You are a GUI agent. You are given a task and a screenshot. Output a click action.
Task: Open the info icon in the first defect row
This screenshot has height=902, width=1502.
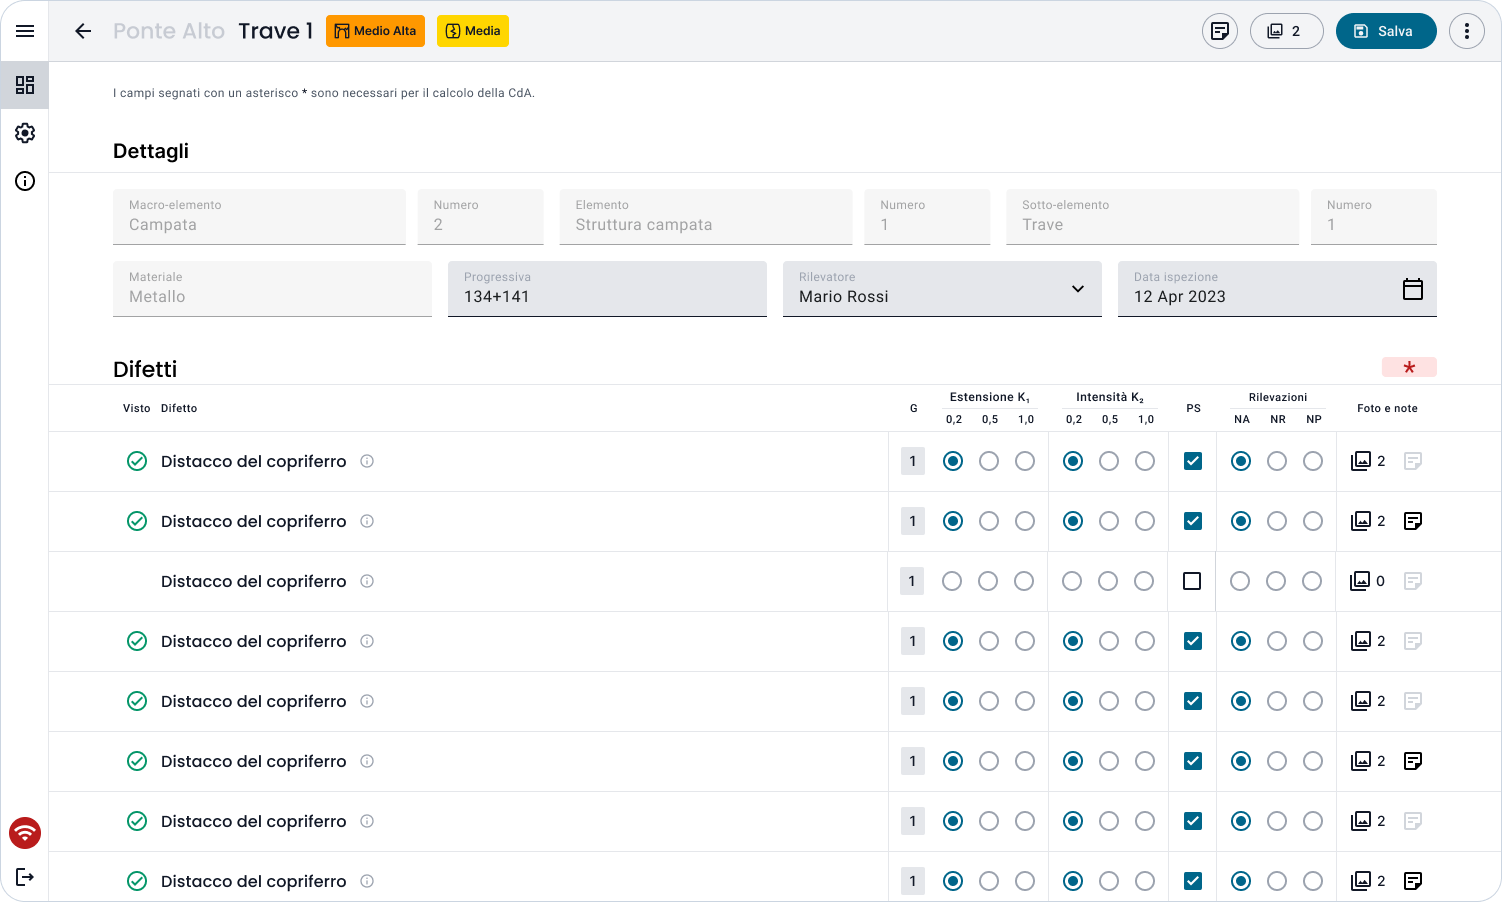point(367,461)
